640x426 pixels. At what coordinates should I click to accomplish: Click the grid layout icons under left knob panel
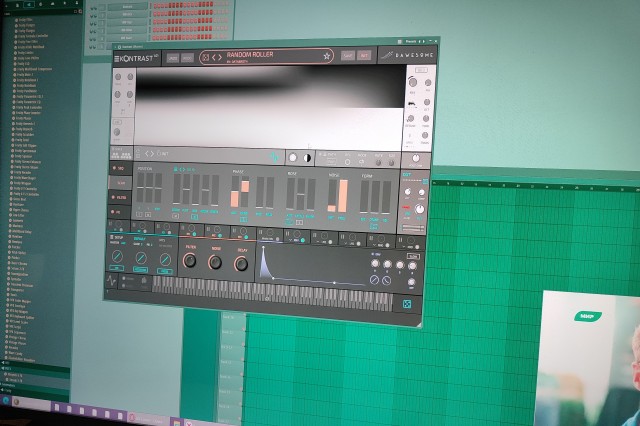coord(121,155)
